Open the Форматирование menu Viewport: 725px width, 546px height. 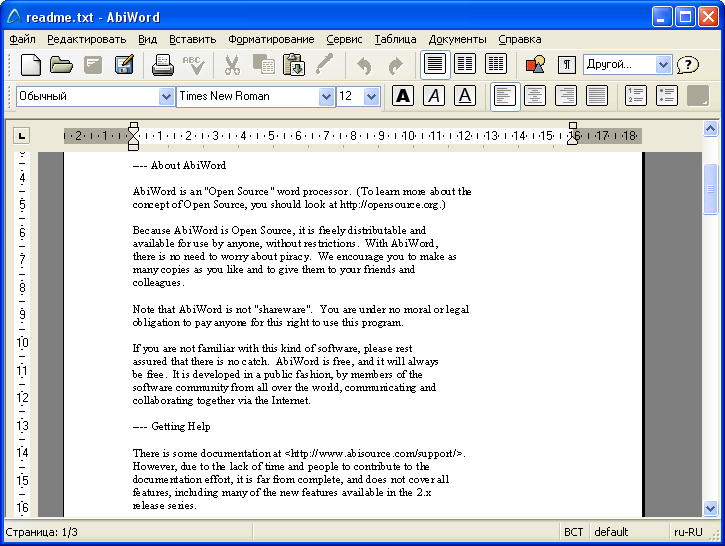271,39
